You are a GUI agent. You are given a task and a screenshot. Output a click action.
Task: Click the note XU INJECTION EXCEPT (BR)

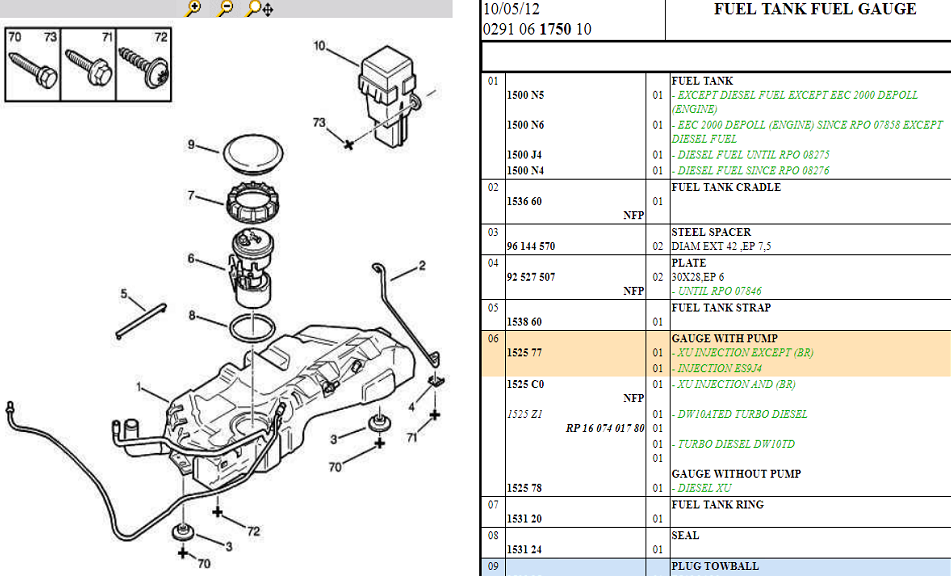click(742, 352)
